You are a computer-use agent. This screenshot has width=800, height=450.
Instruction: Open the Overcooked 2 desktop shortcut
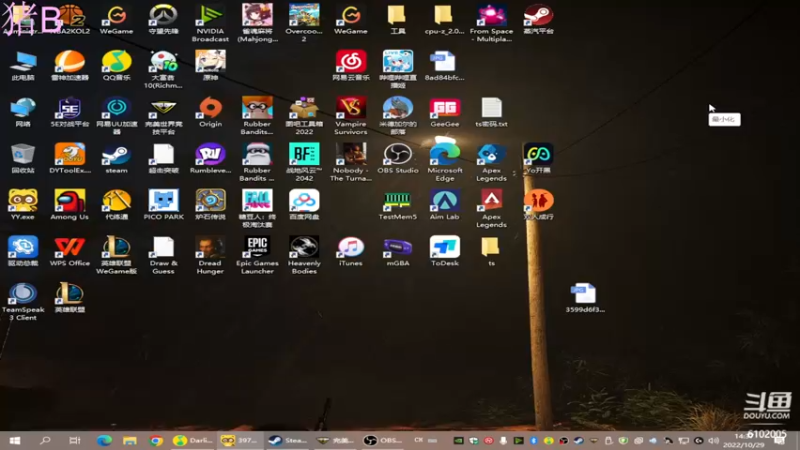coord(304,23)
